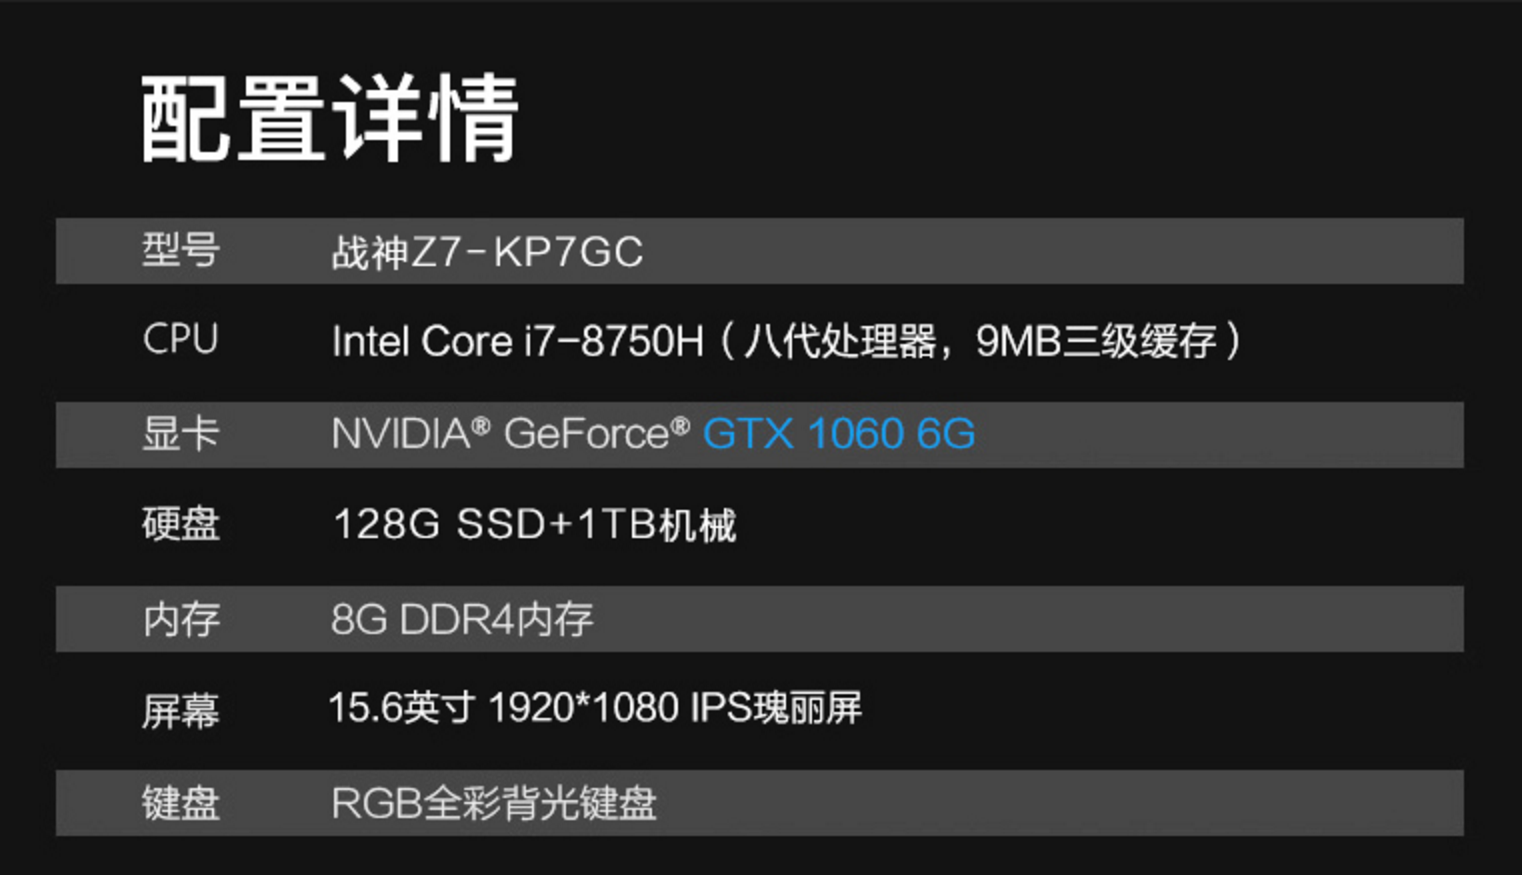Select the CPU row label
The image size is (1522, 875).
click(180, 340)
